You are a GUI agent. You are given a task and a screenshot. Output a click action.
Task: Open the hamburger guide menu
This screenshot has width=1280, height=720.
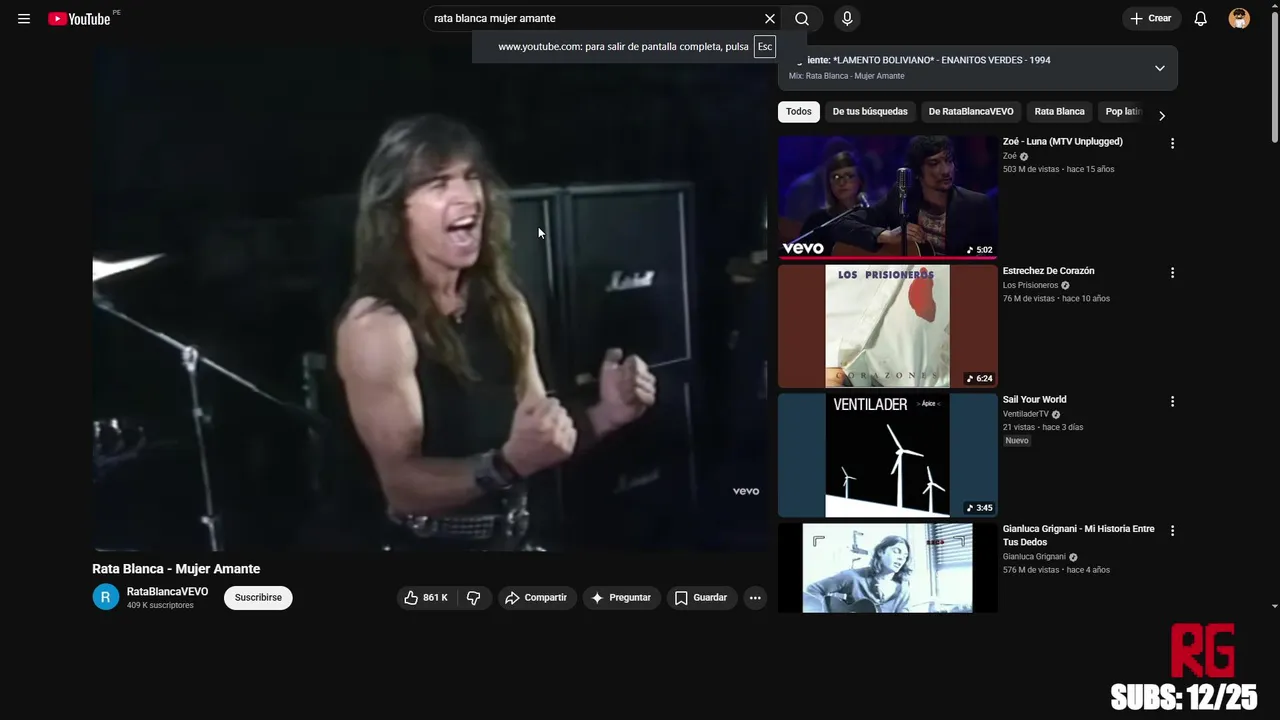tap(24, 19)
